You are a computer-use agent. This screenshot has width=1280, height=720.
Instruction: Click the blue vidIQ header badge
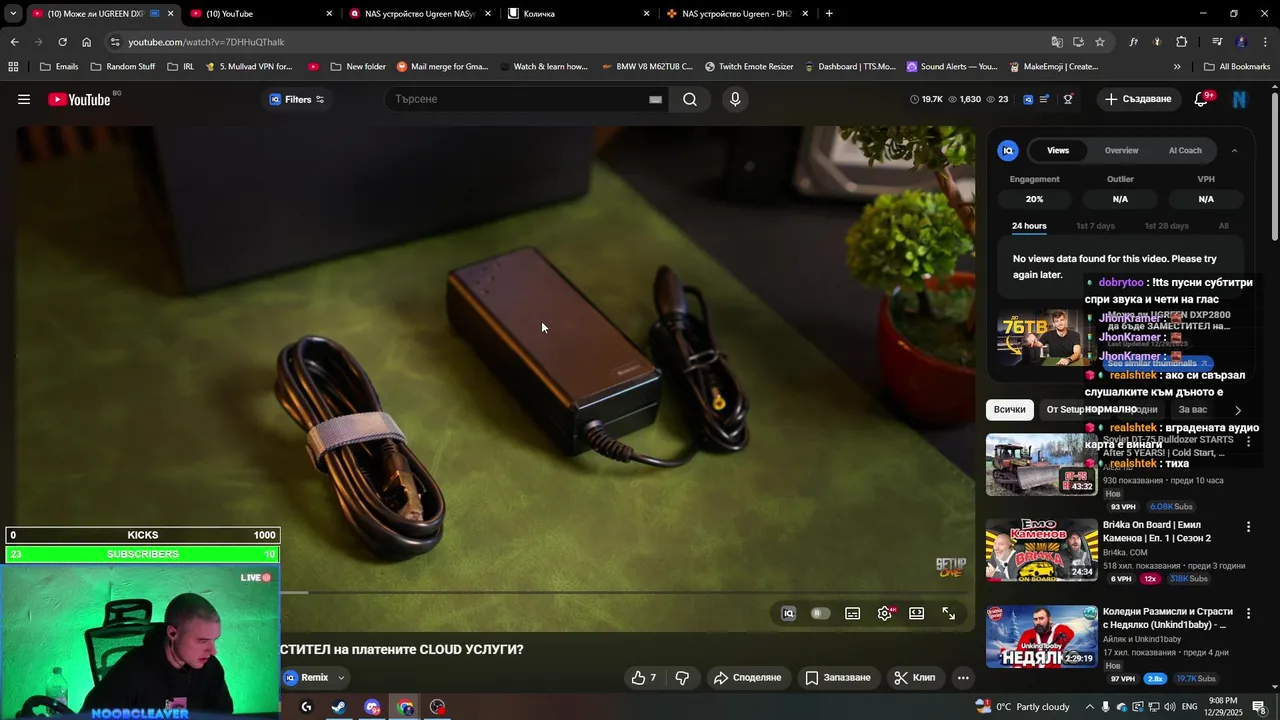pos(1028,99)
